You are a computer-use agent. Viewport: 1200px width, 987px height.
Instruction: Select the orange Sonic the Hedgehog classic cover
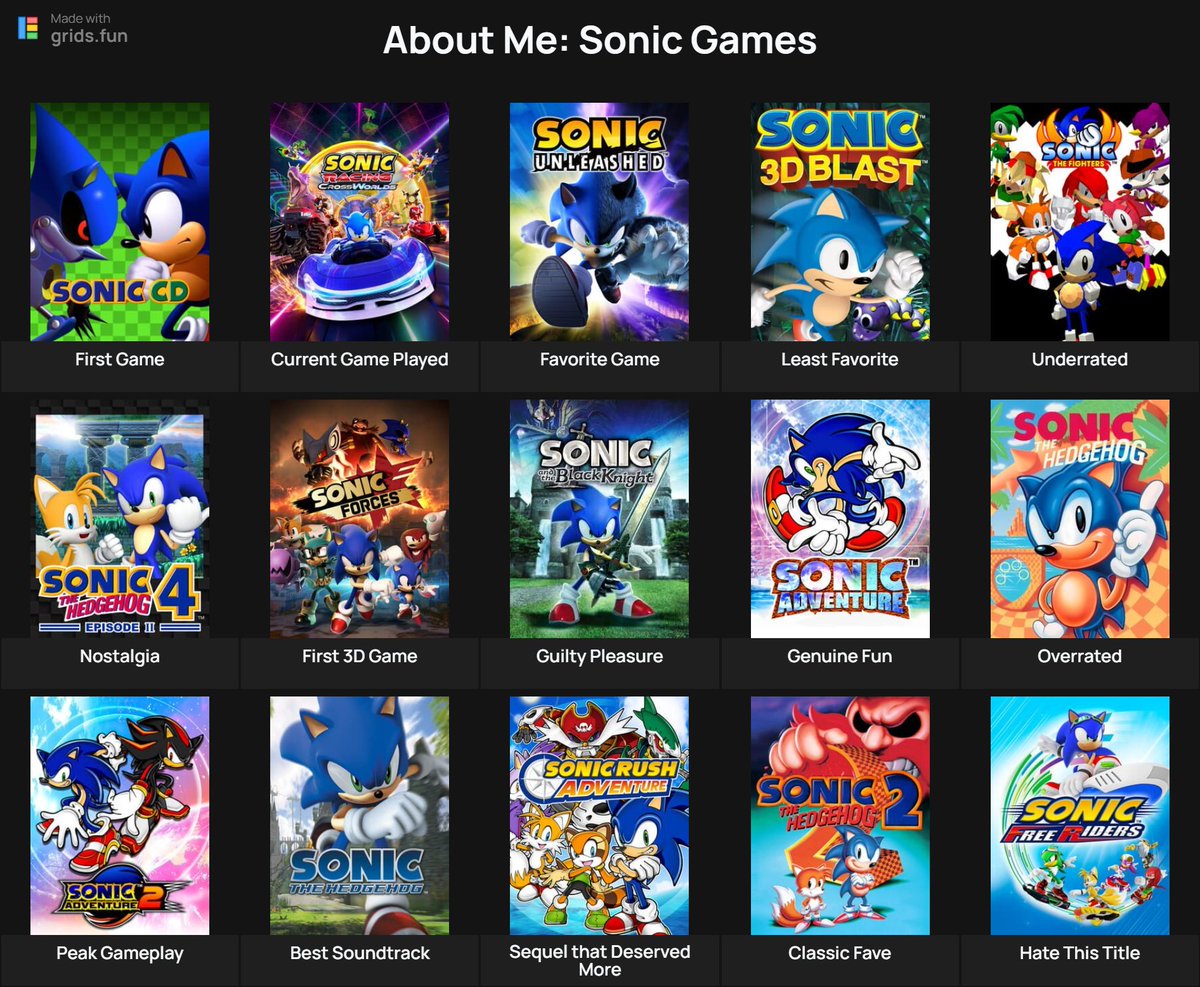[1080, 519]
